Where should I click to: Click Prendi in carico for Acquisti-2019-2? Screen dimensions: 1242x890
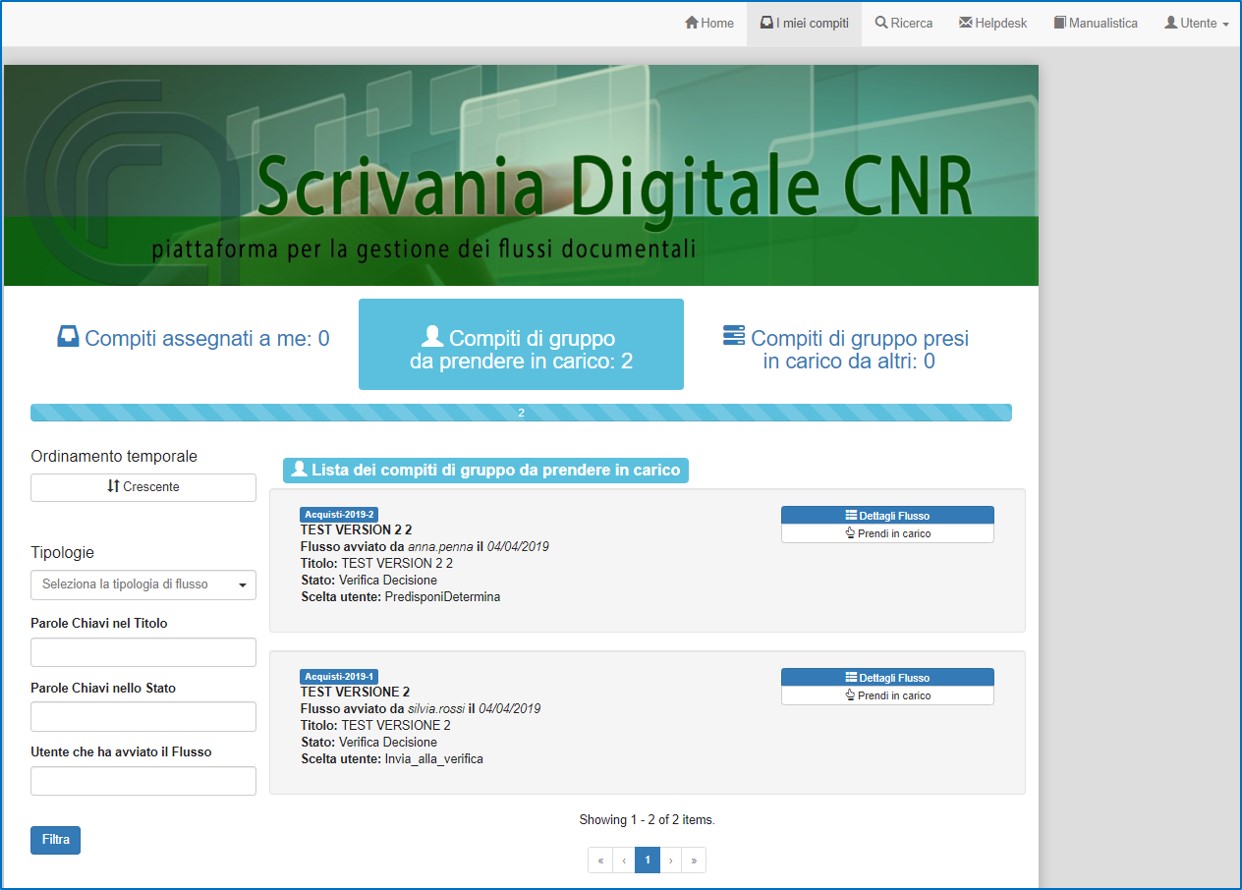point(887,533)
